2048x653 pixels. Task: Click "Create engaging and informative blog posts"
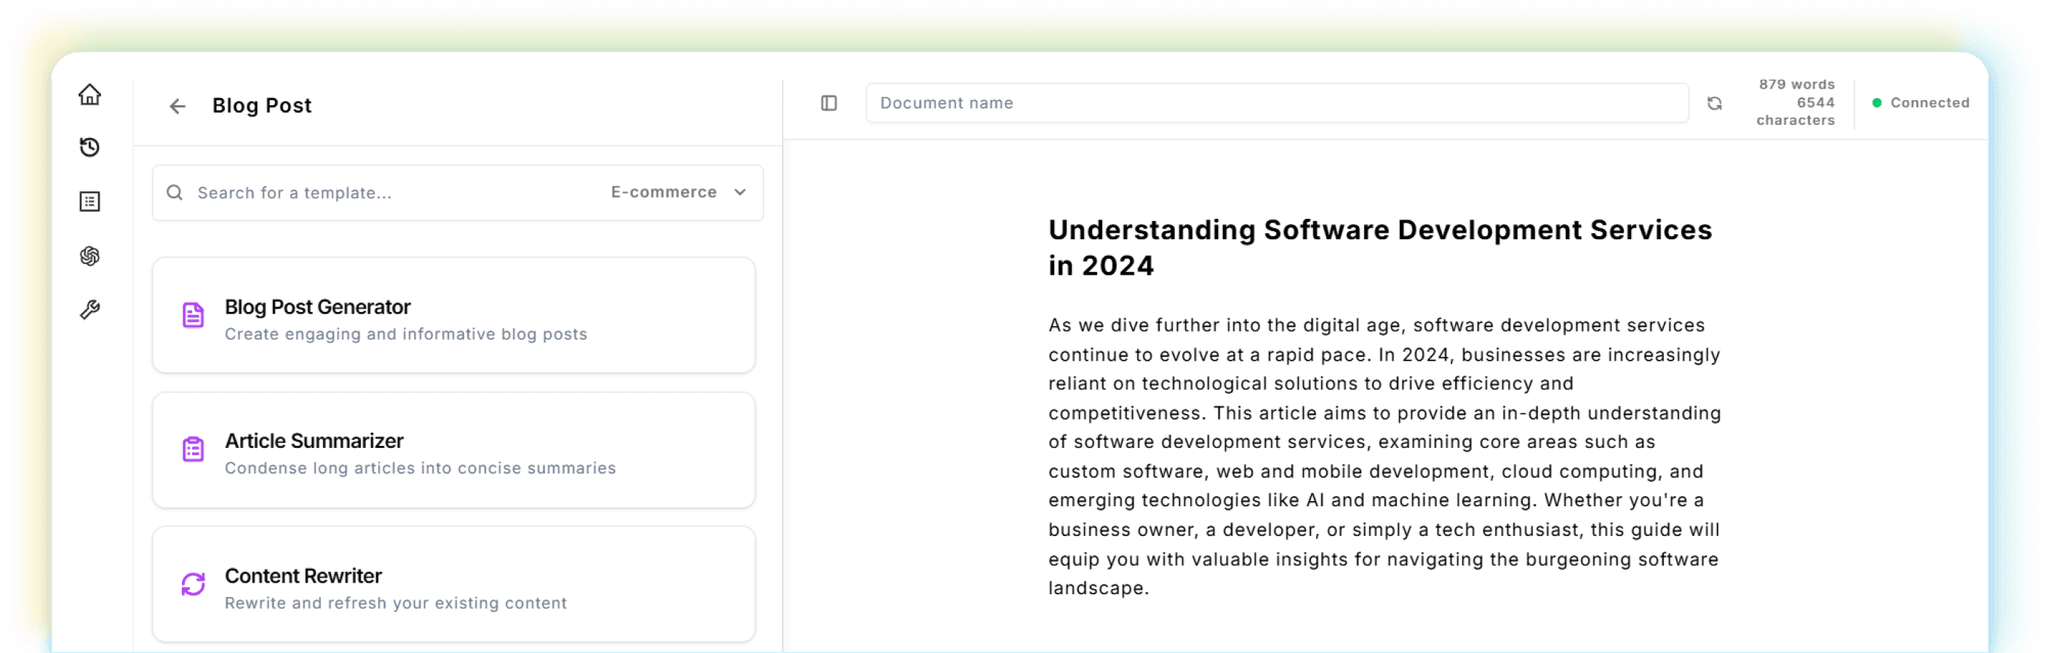coord(406,334)
